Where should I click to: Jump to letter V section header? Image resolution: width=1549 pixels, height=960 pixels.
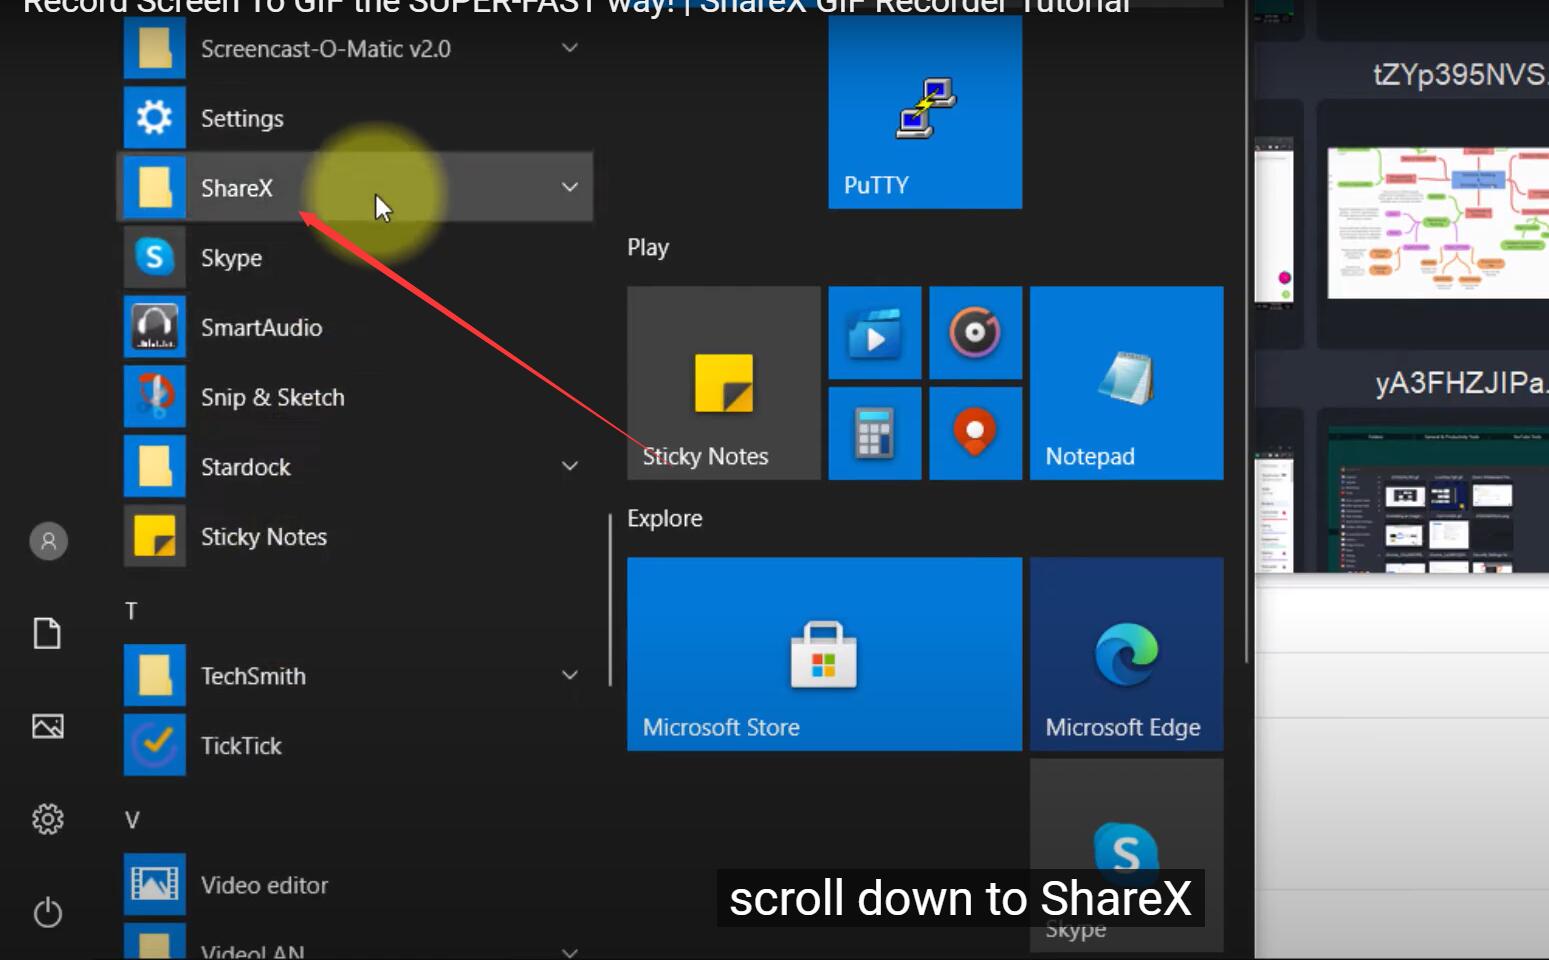tap(132, 819)
